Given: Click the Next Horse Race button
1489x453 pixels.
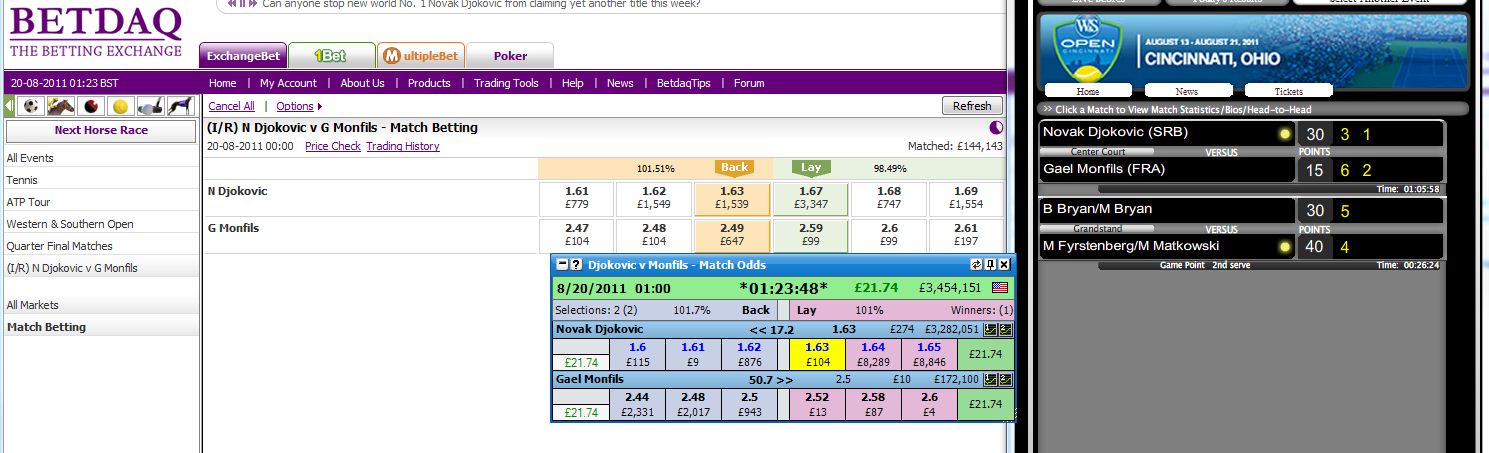Looking at the screenshot, I should [101, 130].
